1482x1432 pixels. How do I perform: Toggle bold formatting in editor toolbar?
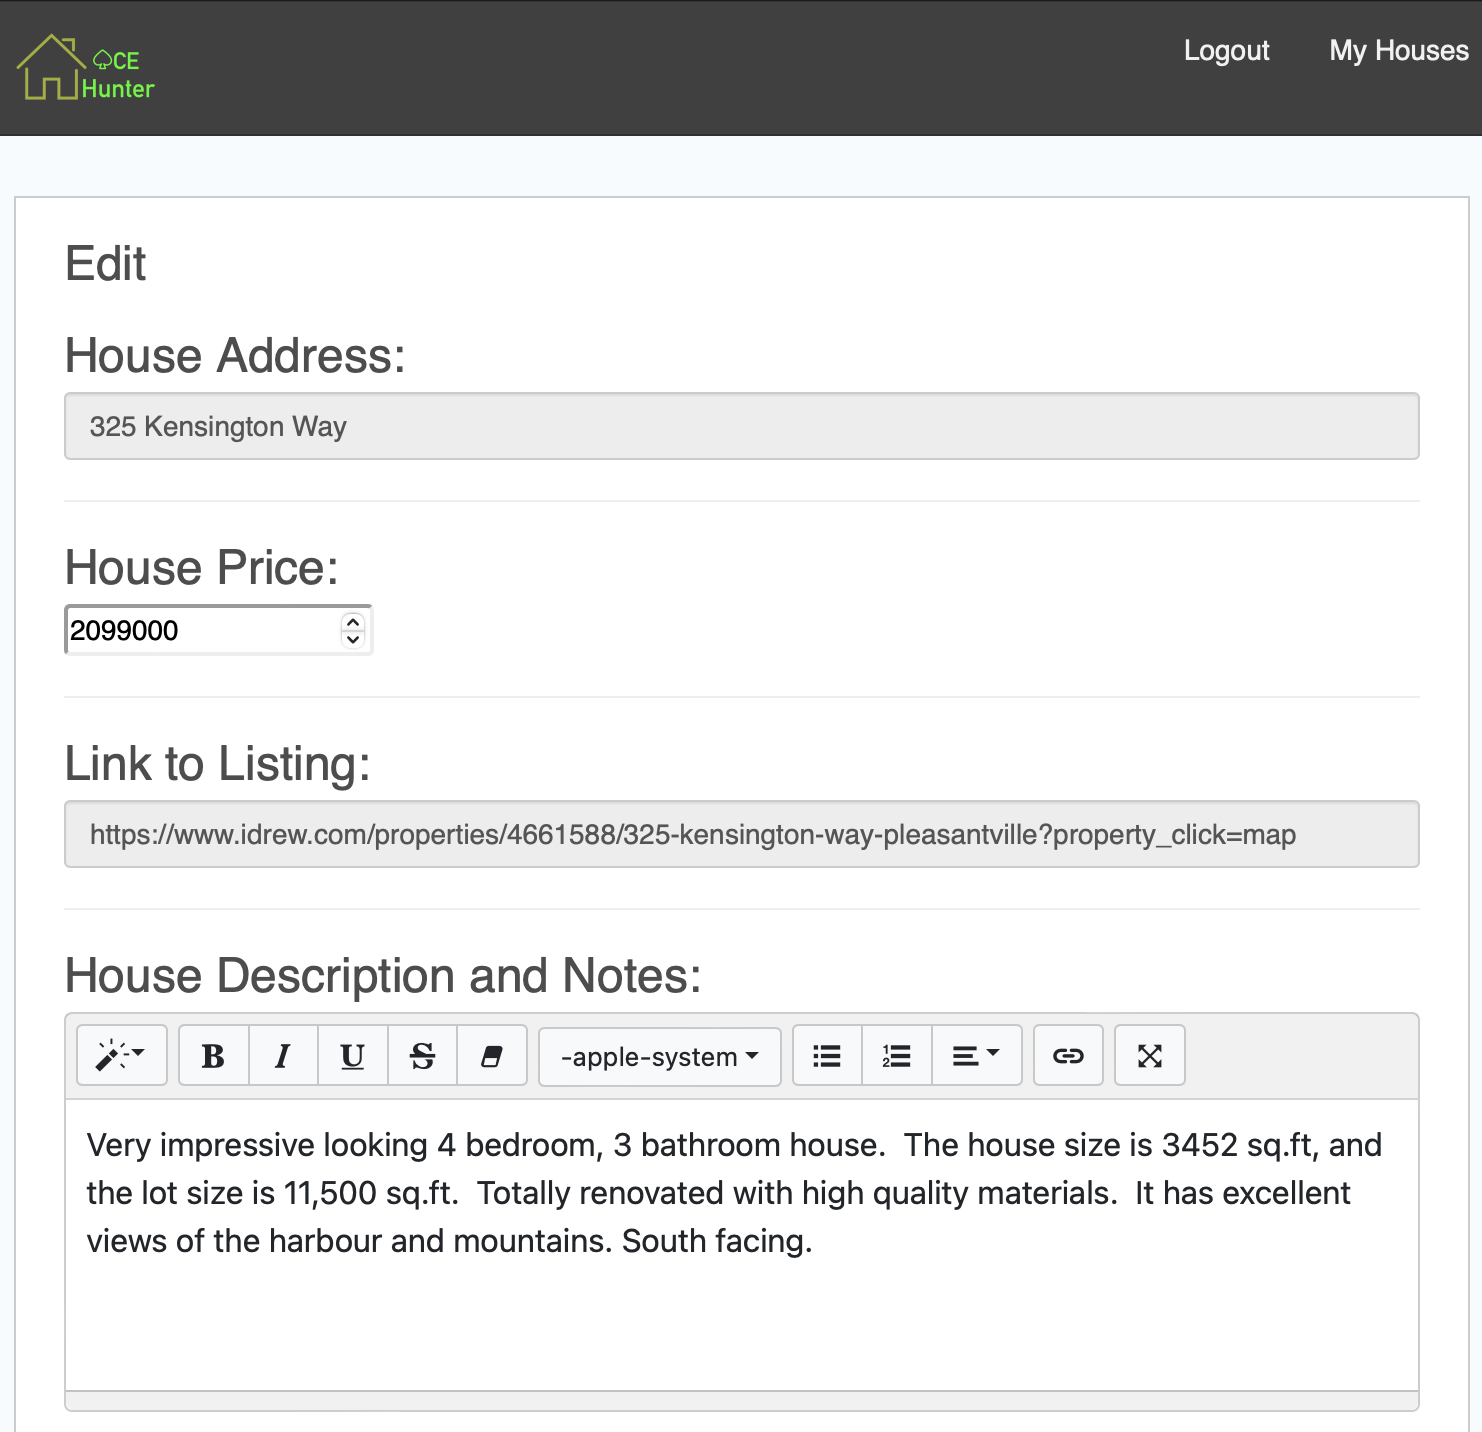pyautogui.click(x=213, y=1056)
